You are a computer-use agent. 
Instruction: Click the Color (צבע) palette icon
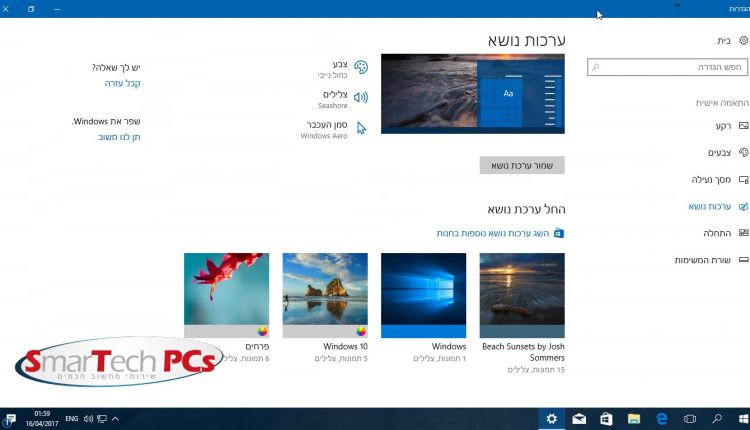(x=361, y=67)
